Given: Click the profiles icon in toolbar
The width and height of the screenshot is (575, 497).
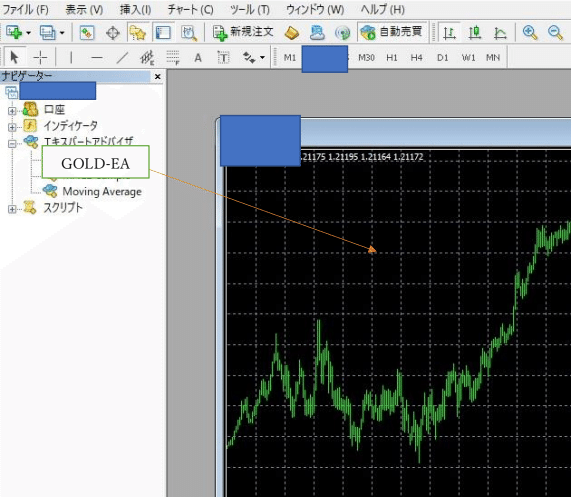Looking at the screenshot, I should pyautogui.click(x=48, y=33).
